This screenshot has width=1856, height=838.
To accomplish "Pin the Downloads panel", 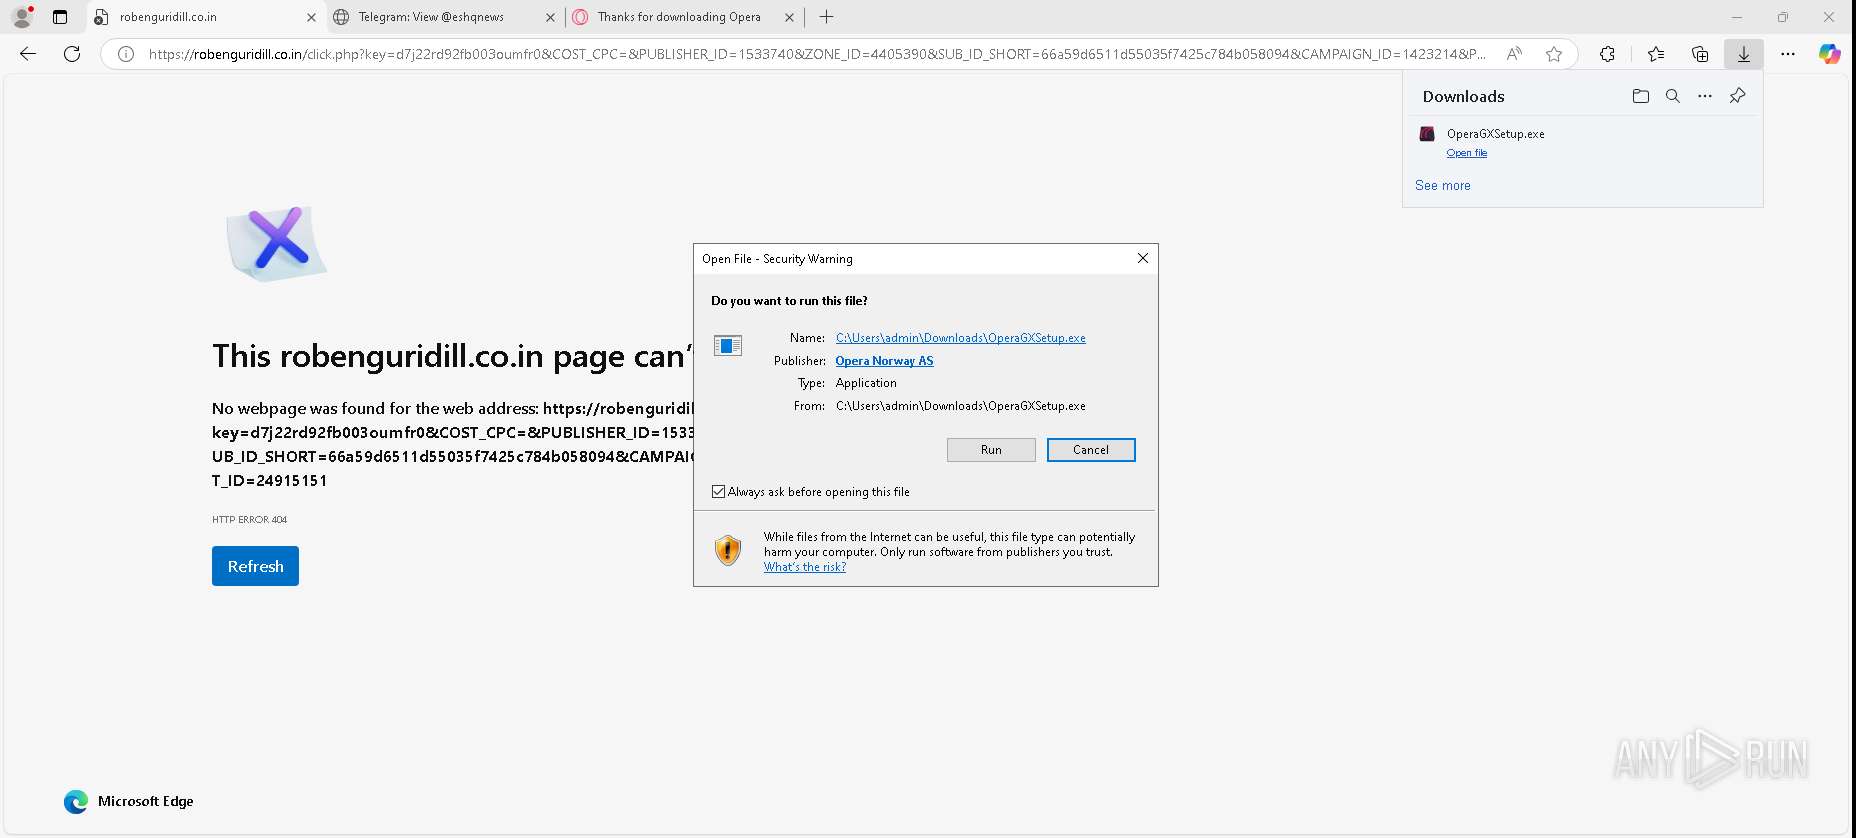I will click(x=1738, y=96).
